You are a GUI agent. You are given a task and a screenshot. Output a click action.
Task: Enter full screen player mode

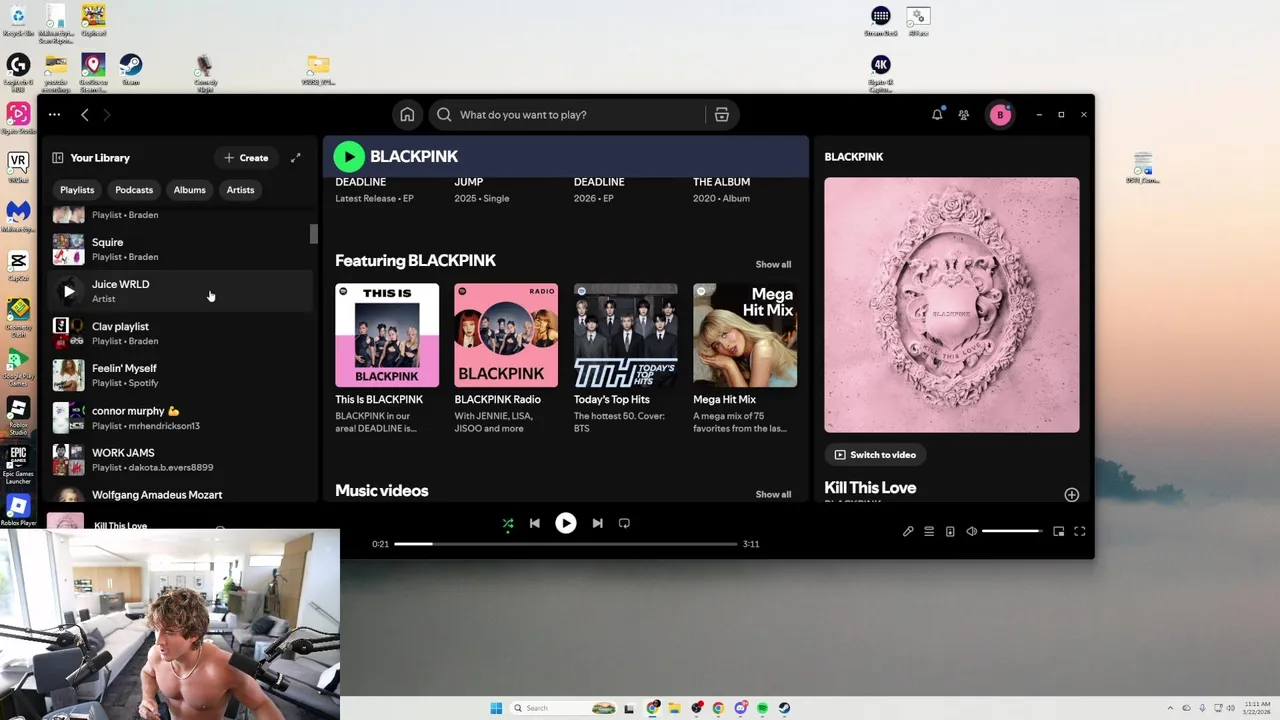(x=1080, y=532)
